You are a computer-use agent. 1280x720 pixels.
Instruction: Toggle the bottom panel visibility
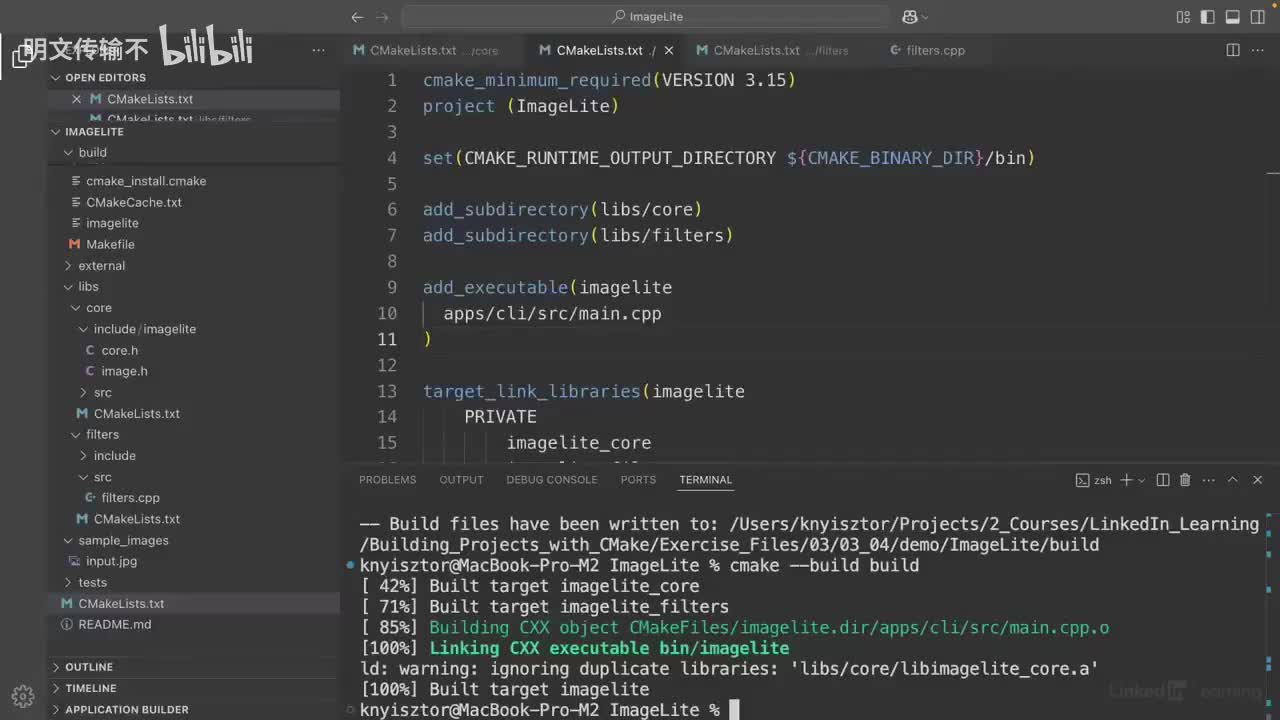pos(1233,17)
